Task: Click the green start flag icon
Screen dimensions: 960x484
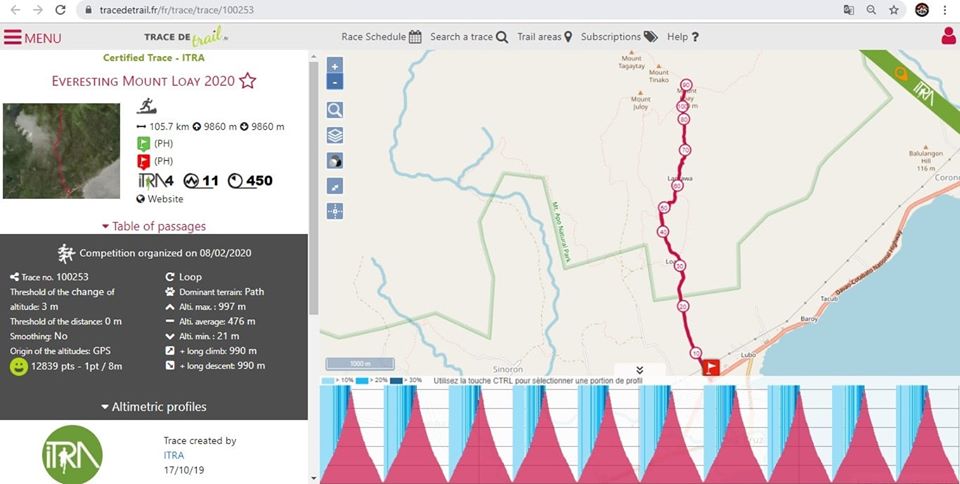Action: pos(143,144)
